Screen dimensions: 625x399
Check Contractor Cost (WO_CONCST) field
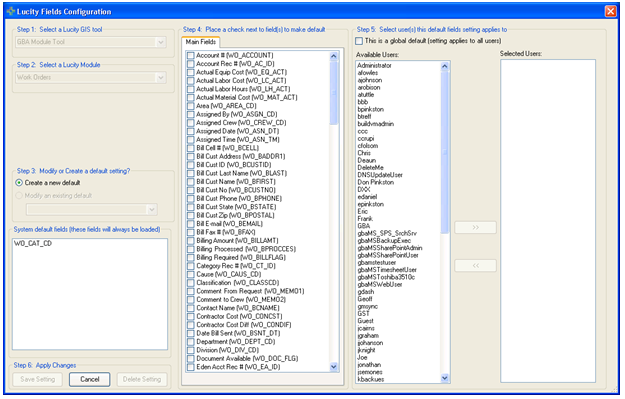click(x=191, y=316)
